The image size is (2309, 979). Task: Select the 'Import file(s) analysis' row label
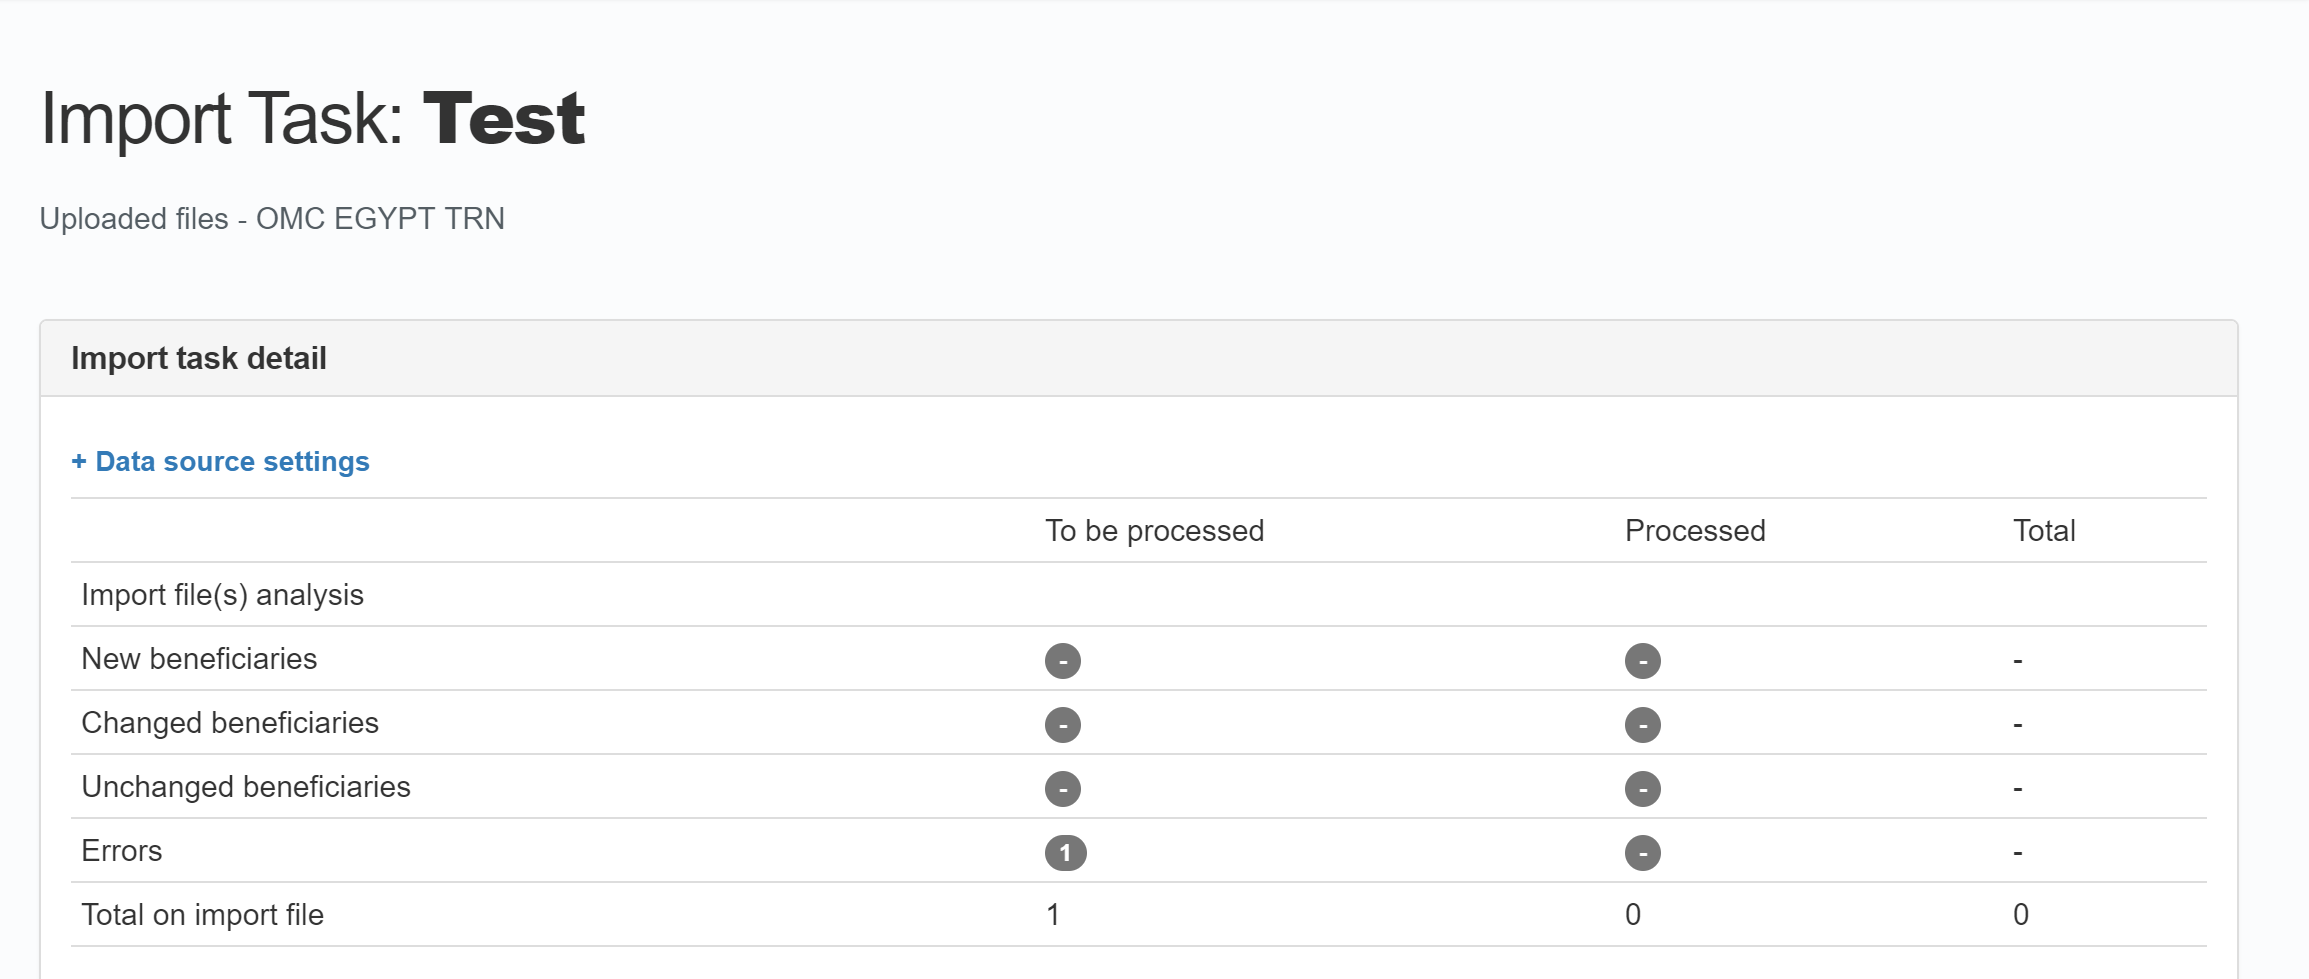pos(222,595)
